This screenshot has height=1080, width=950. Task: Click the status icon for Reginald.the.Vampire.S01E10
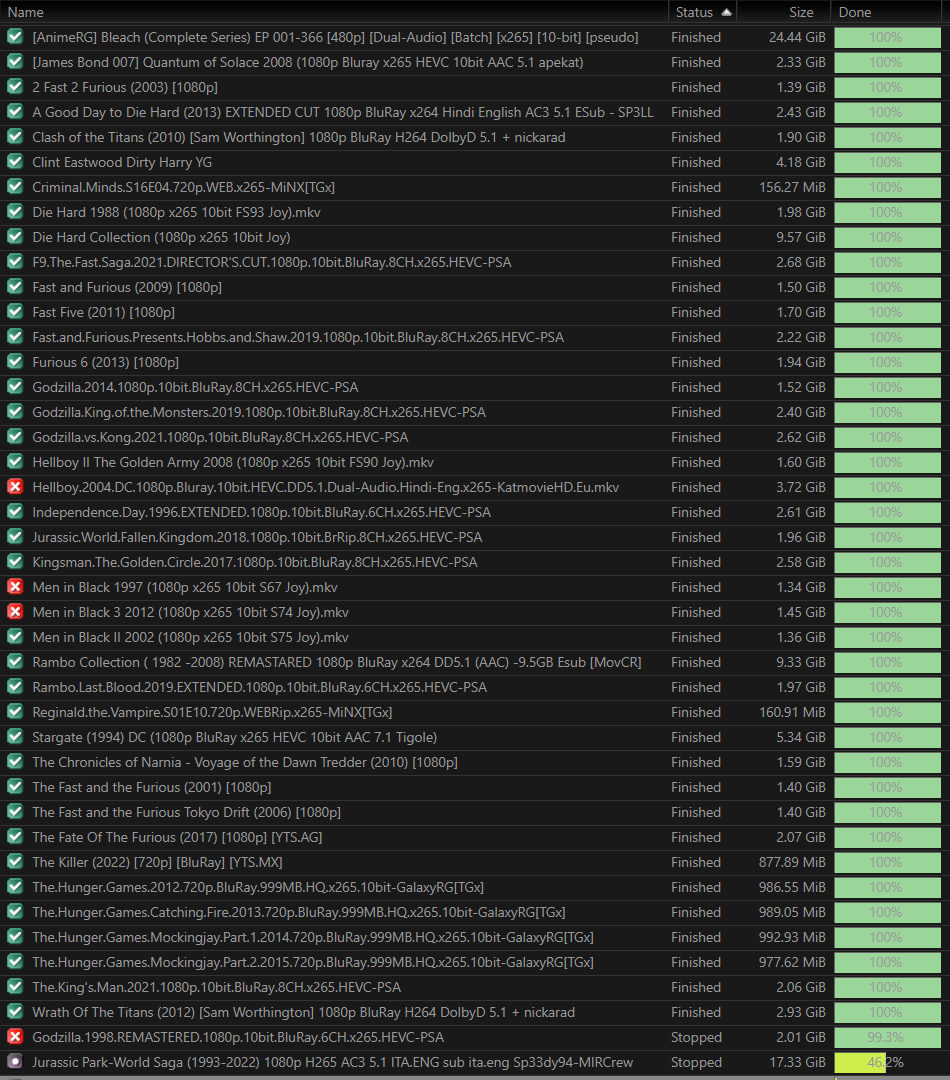14,712
